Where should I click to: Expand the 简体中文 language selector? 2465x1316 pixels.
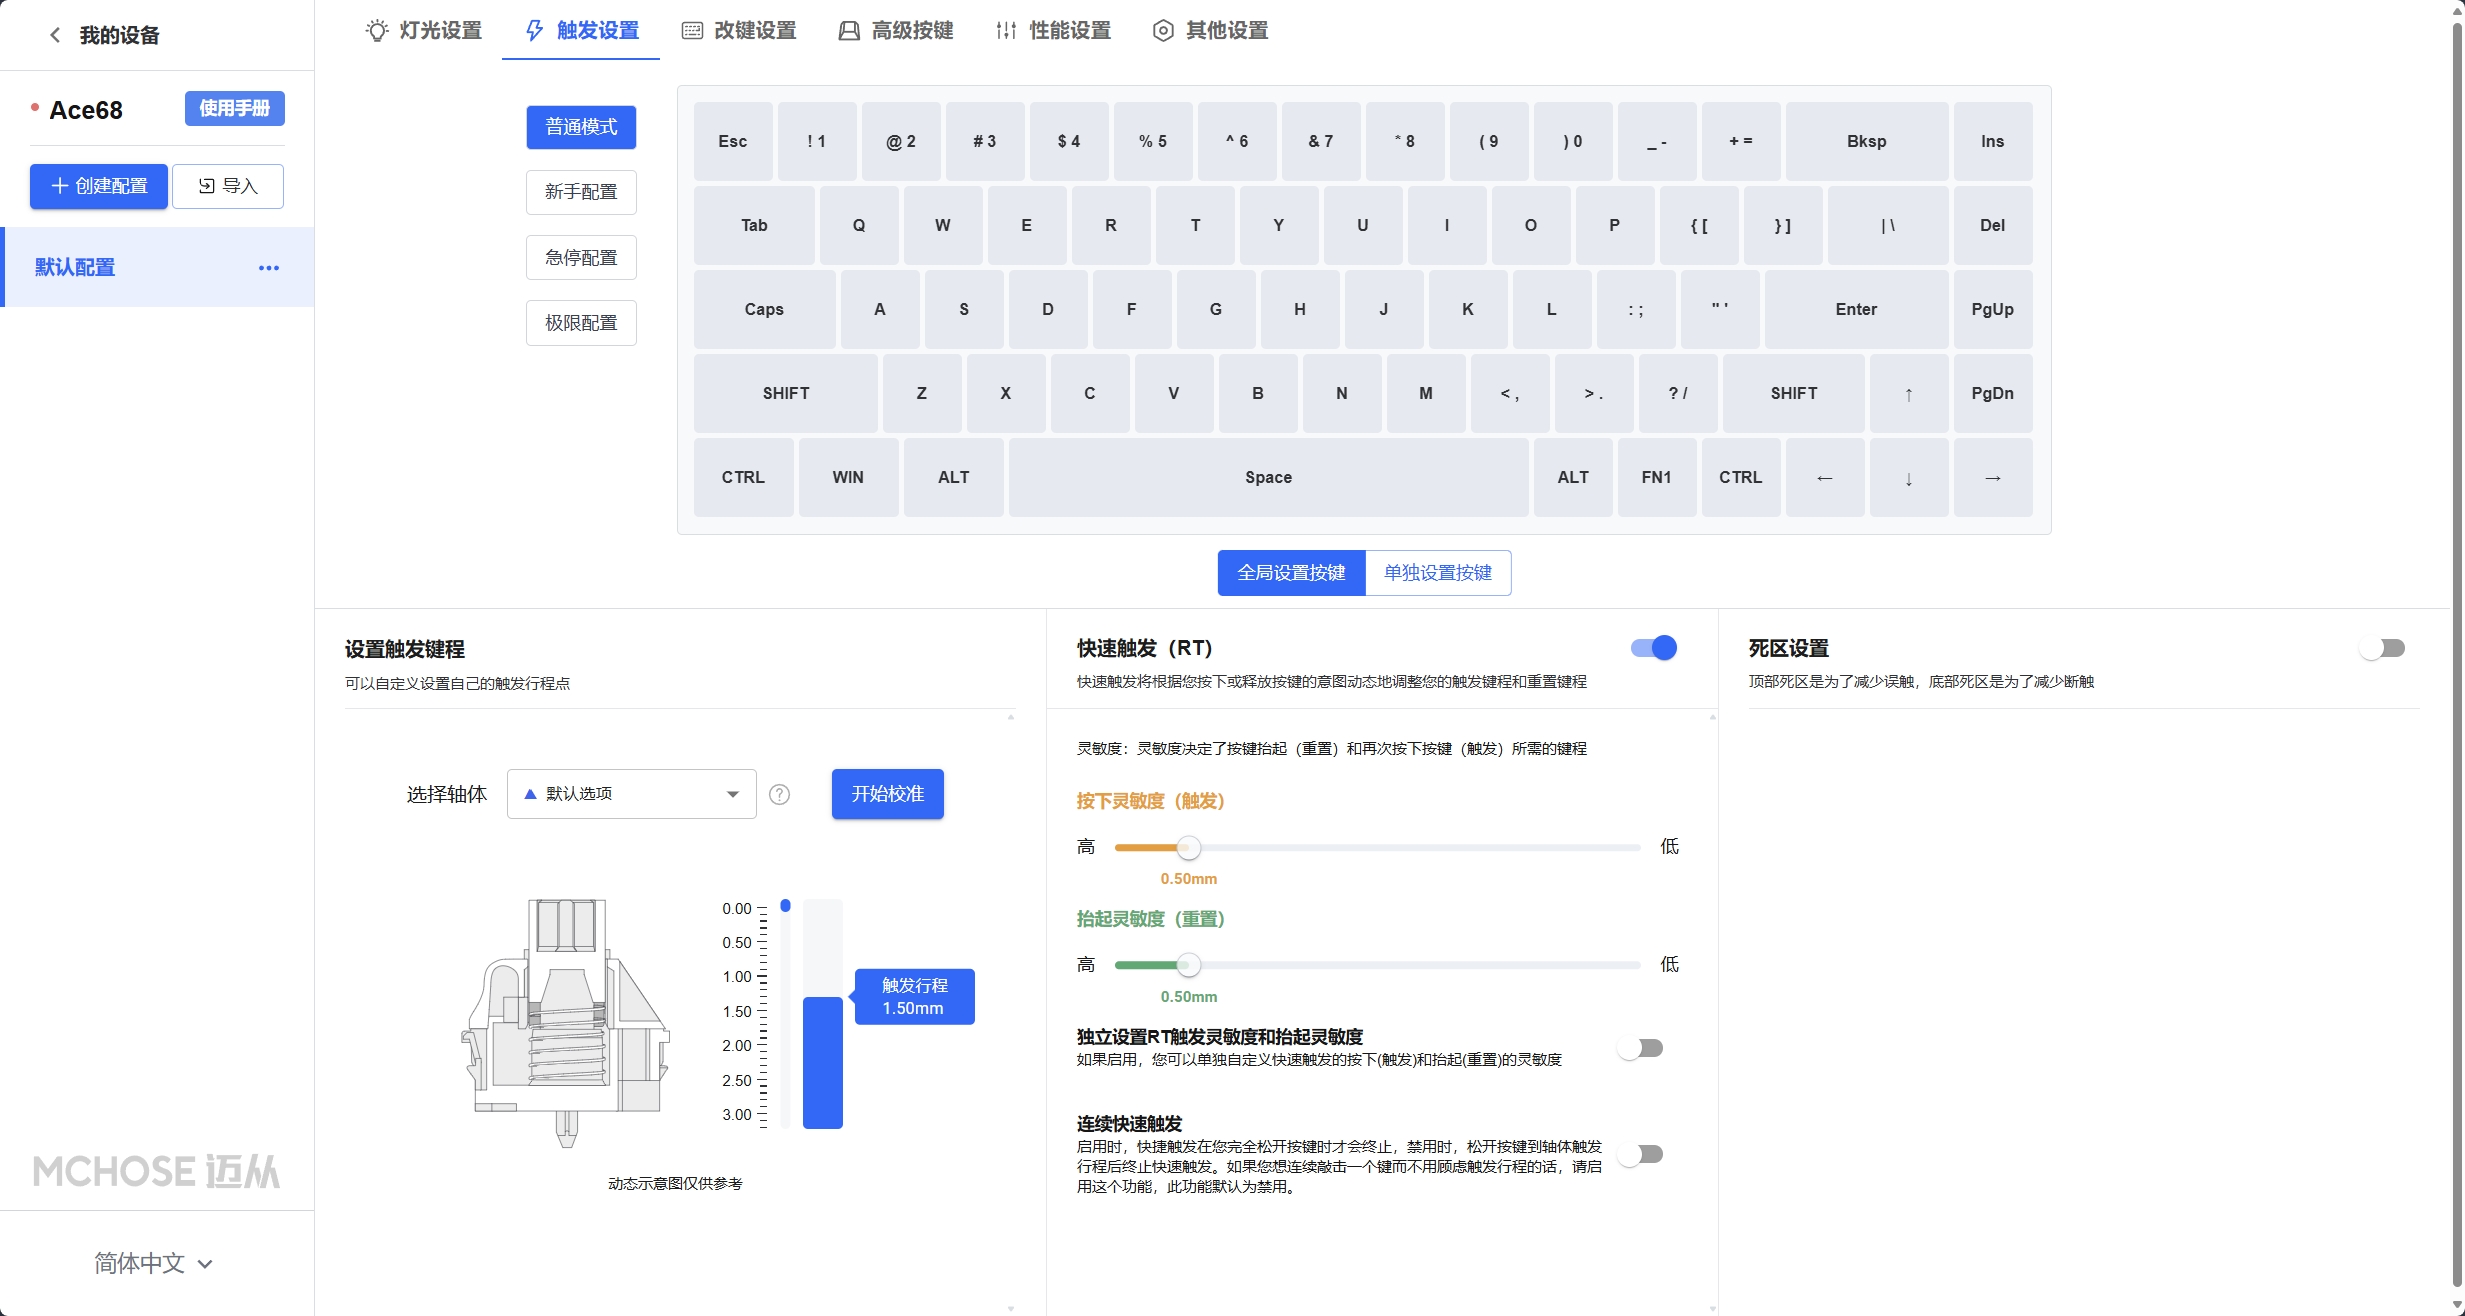154,1263
